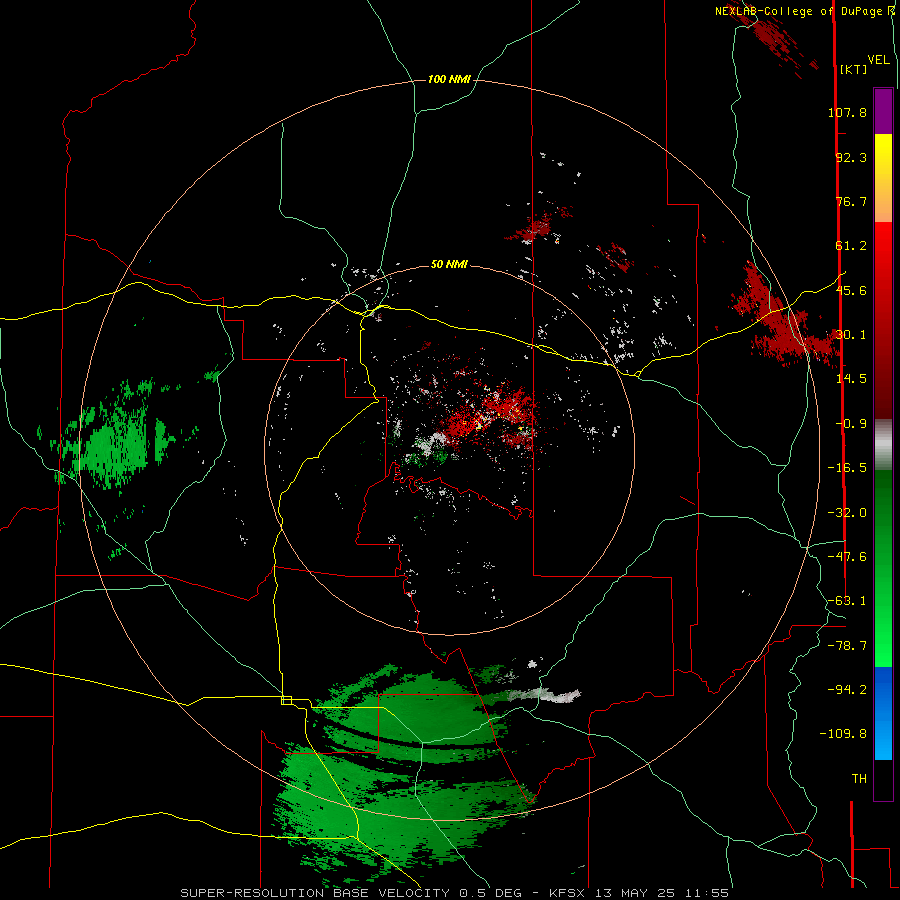
Task: Click the -78.7 legend value
Action: click(x=847, y=646)
